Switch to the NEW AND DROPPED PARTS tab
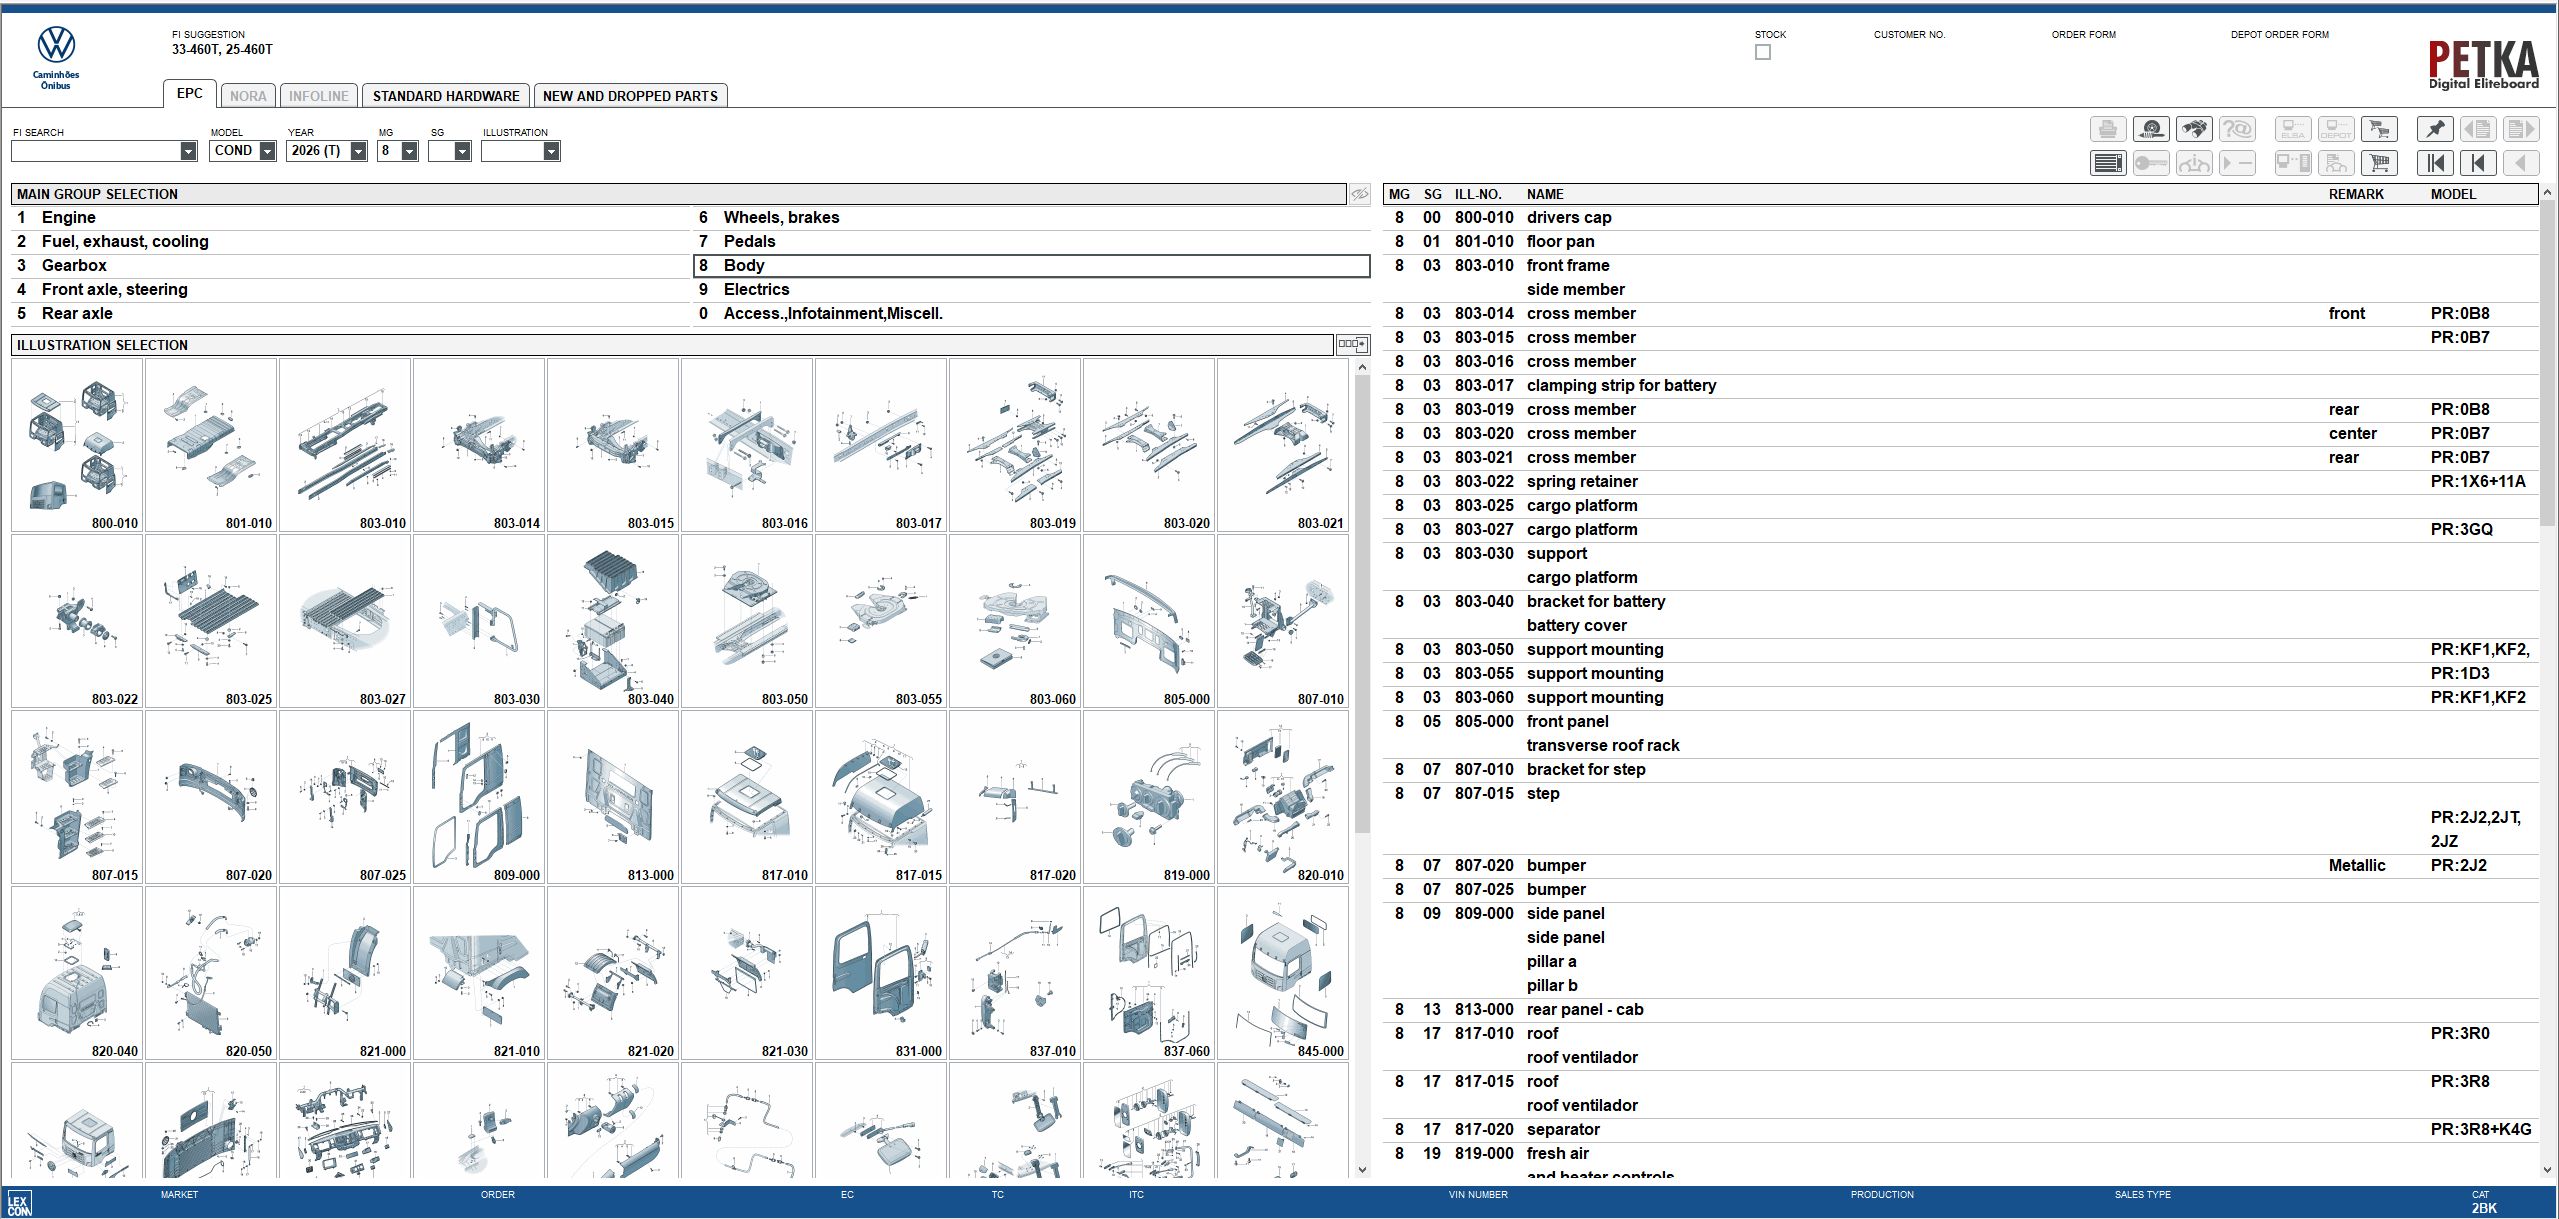This screenshot has height=1219, width=2559. tap(630, 95)
